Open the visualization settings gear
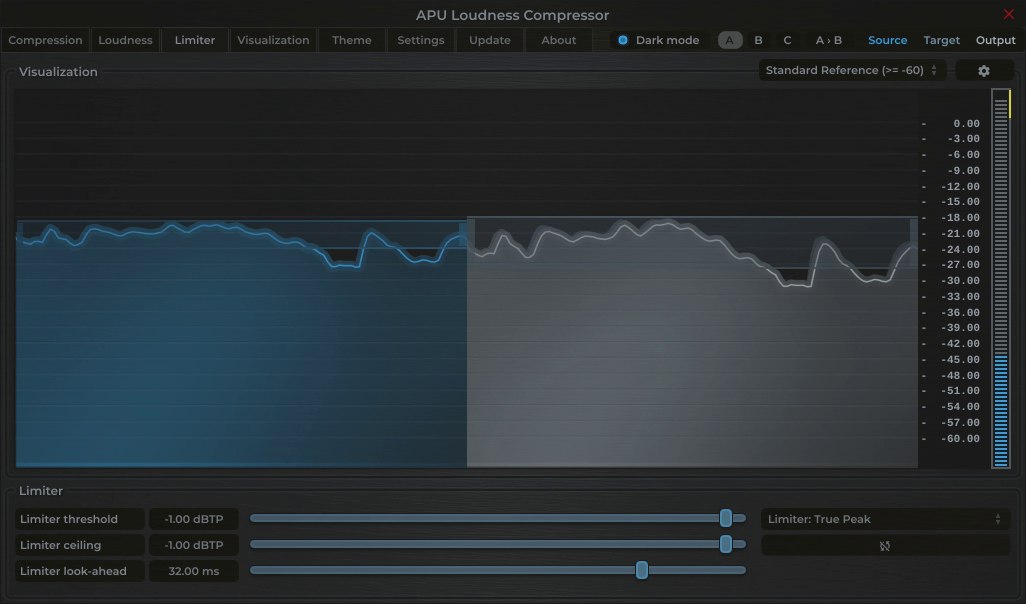1026x604 pixels. point(984,70)
